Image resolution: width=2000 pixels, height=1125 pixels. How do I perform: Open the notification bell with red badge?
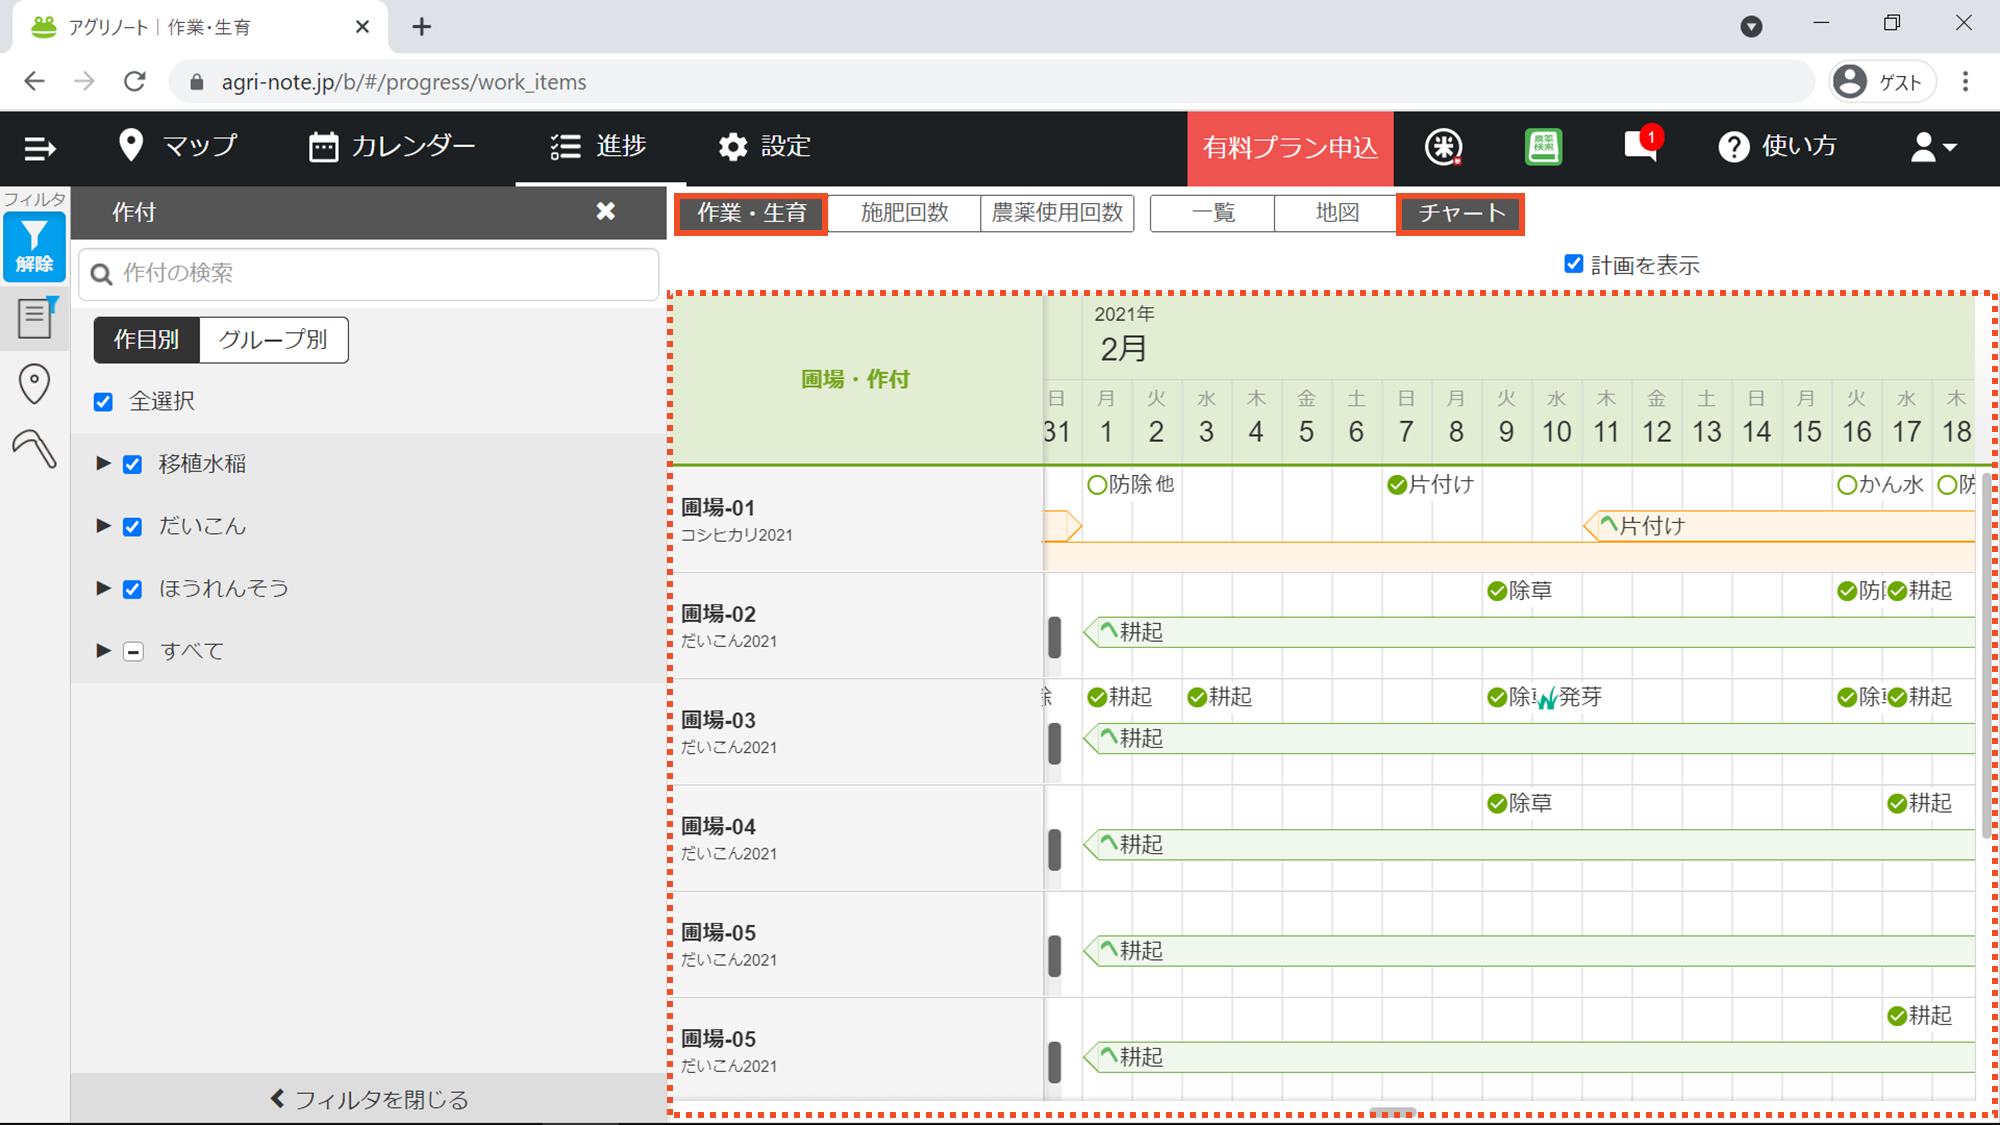click(x=1640, y=146)
